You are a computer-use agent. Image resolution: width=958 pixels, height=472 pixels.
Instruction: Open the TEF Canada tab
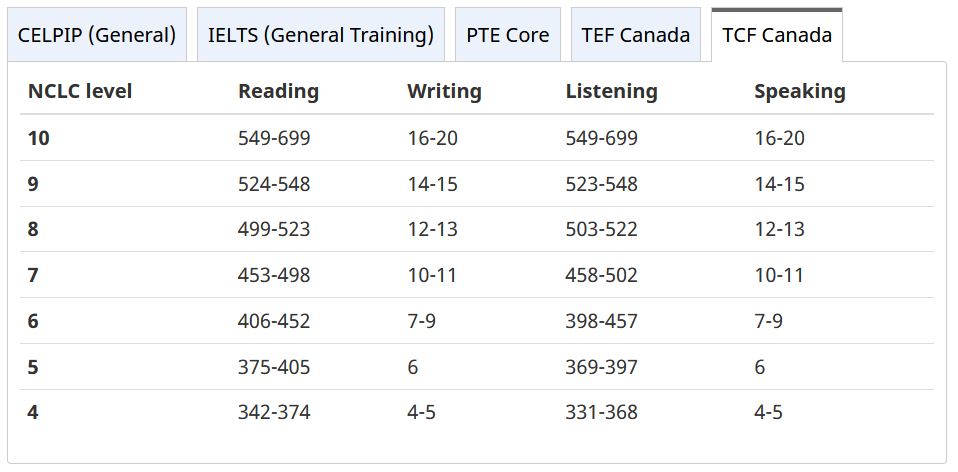636,35
